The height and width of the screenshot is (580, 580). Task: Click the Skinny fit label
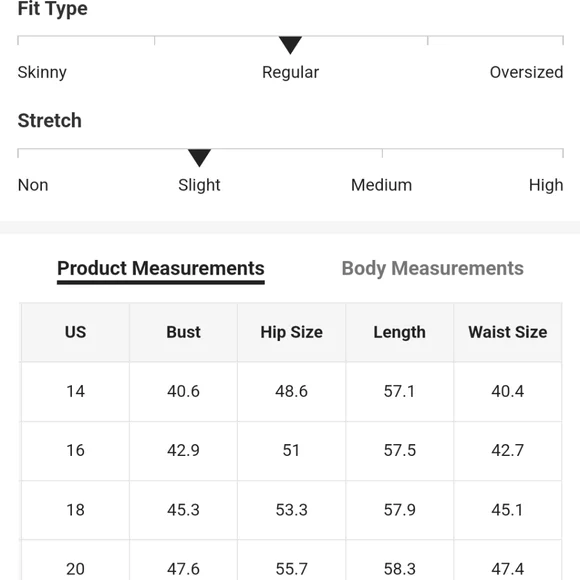point(42,72)
